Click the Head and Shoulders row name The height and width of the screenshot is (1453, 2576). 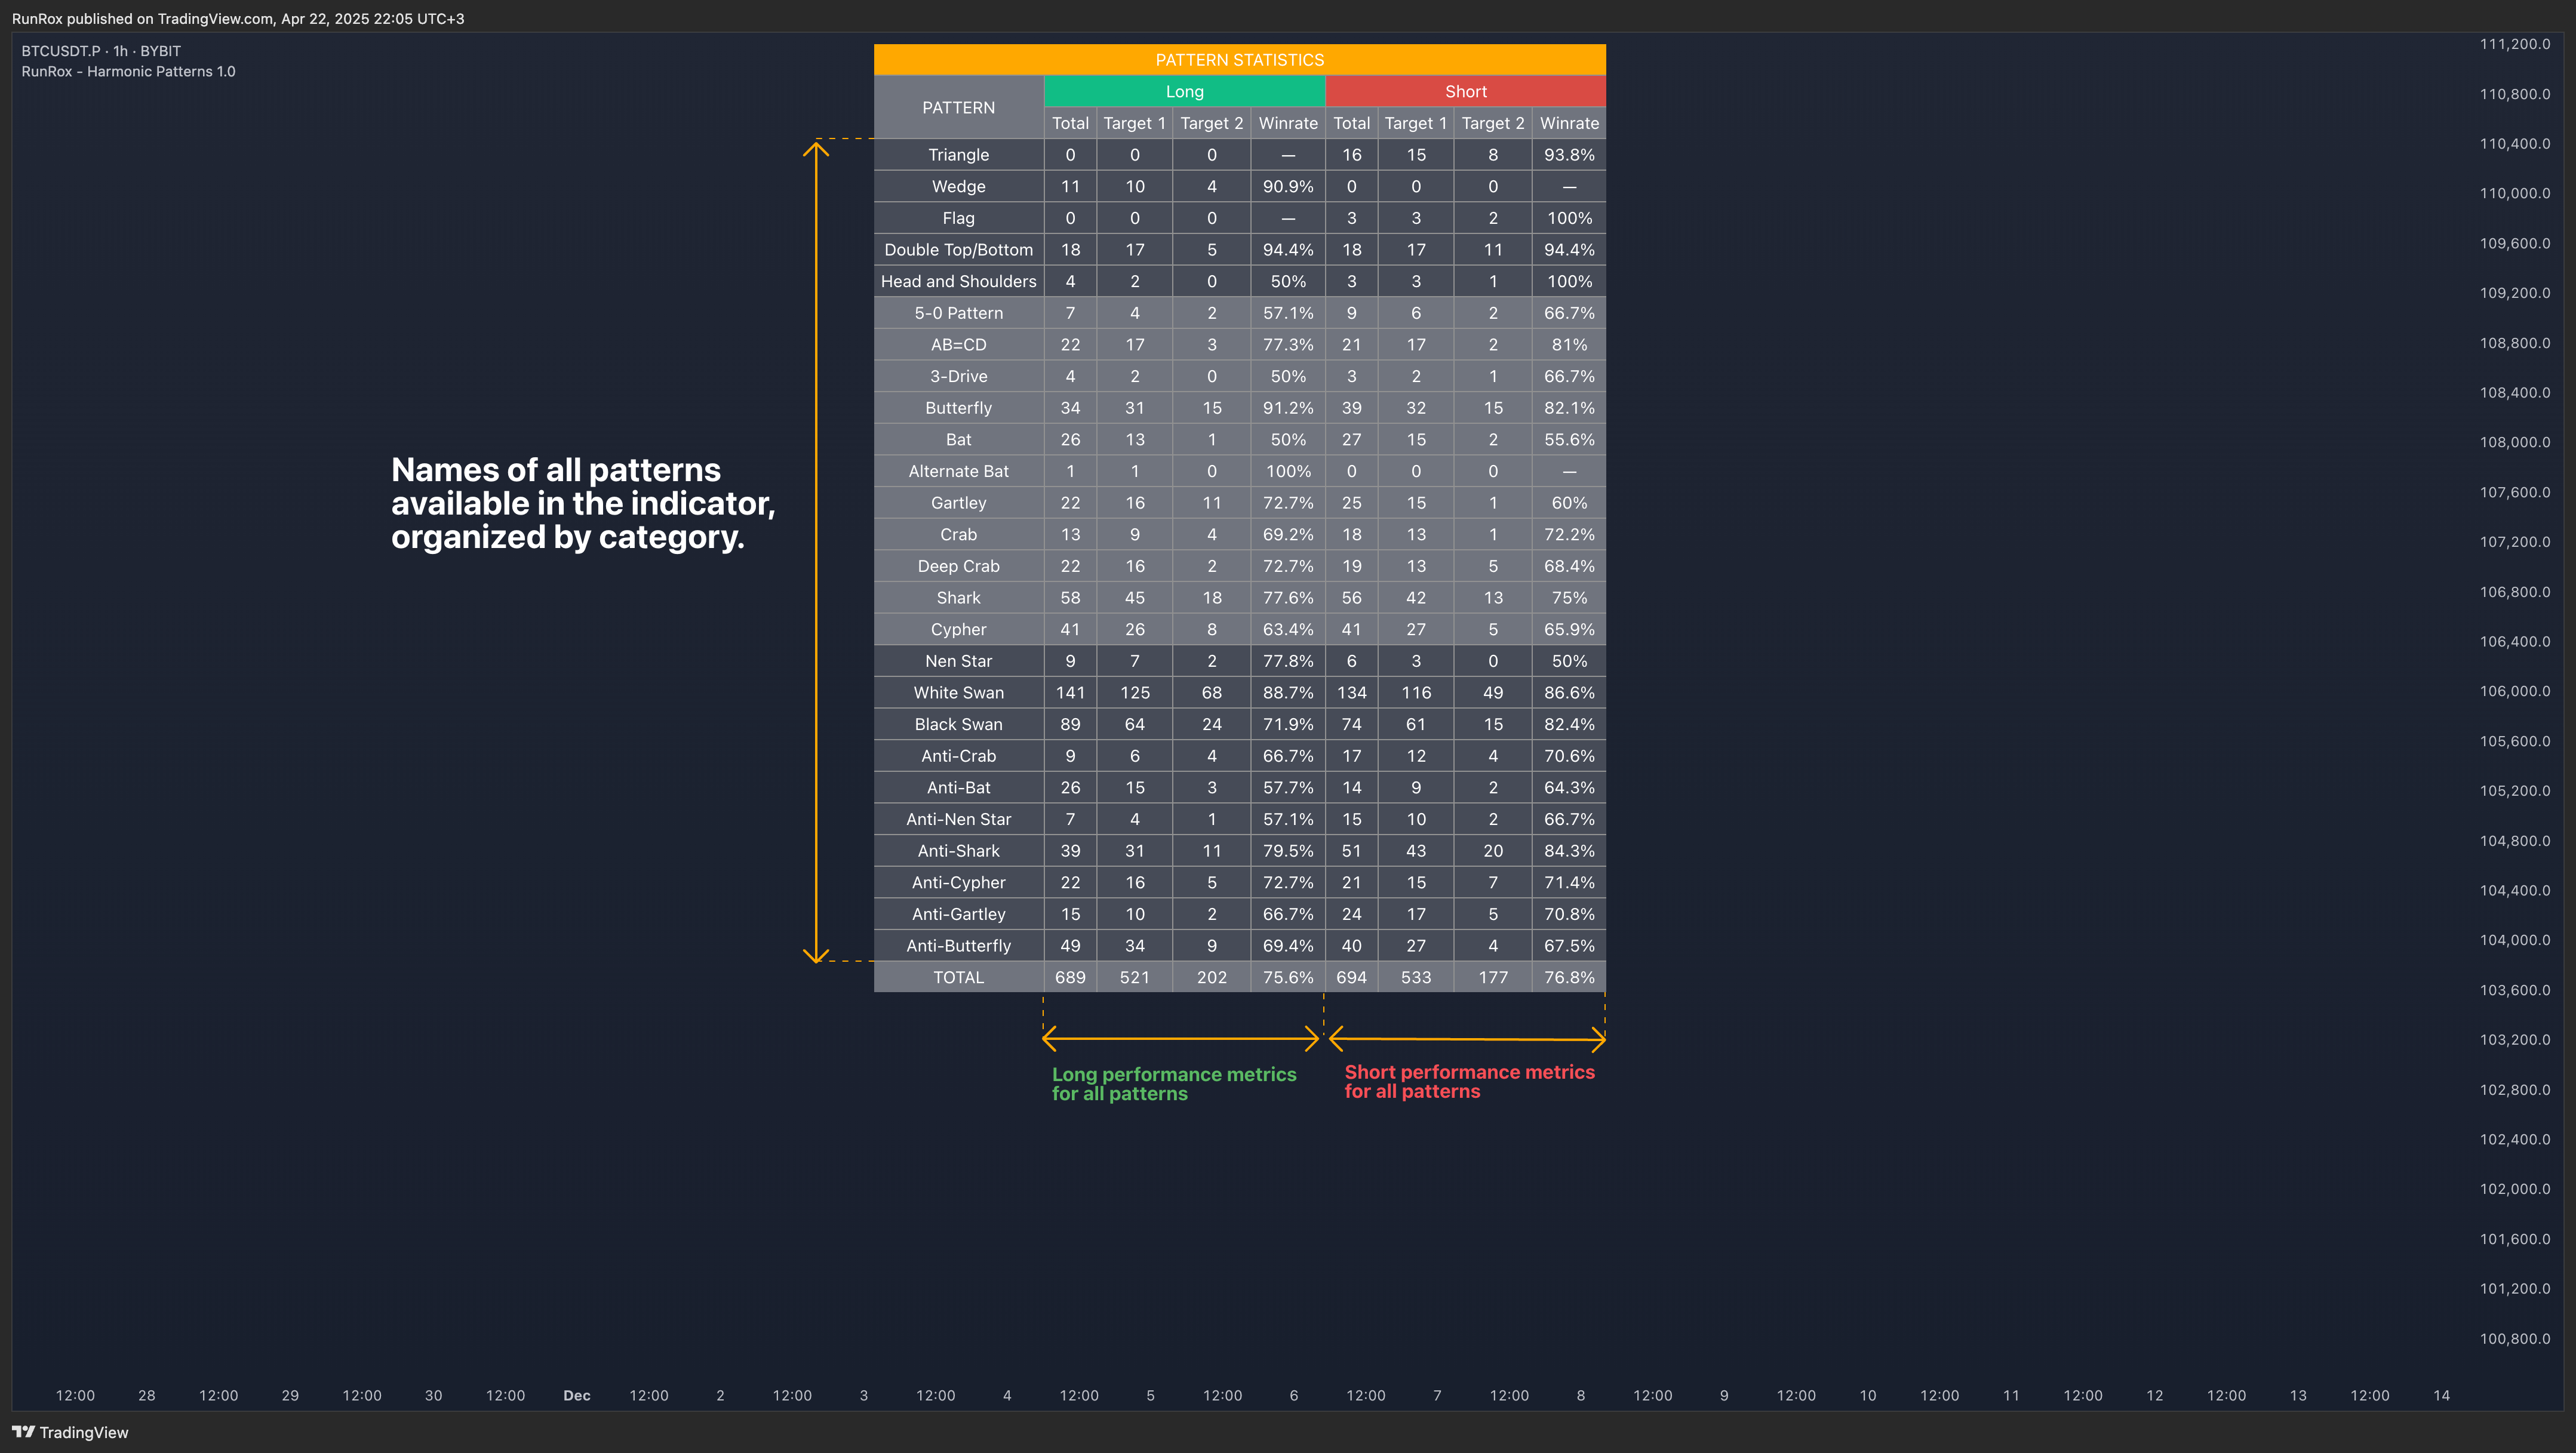(958, 281)
